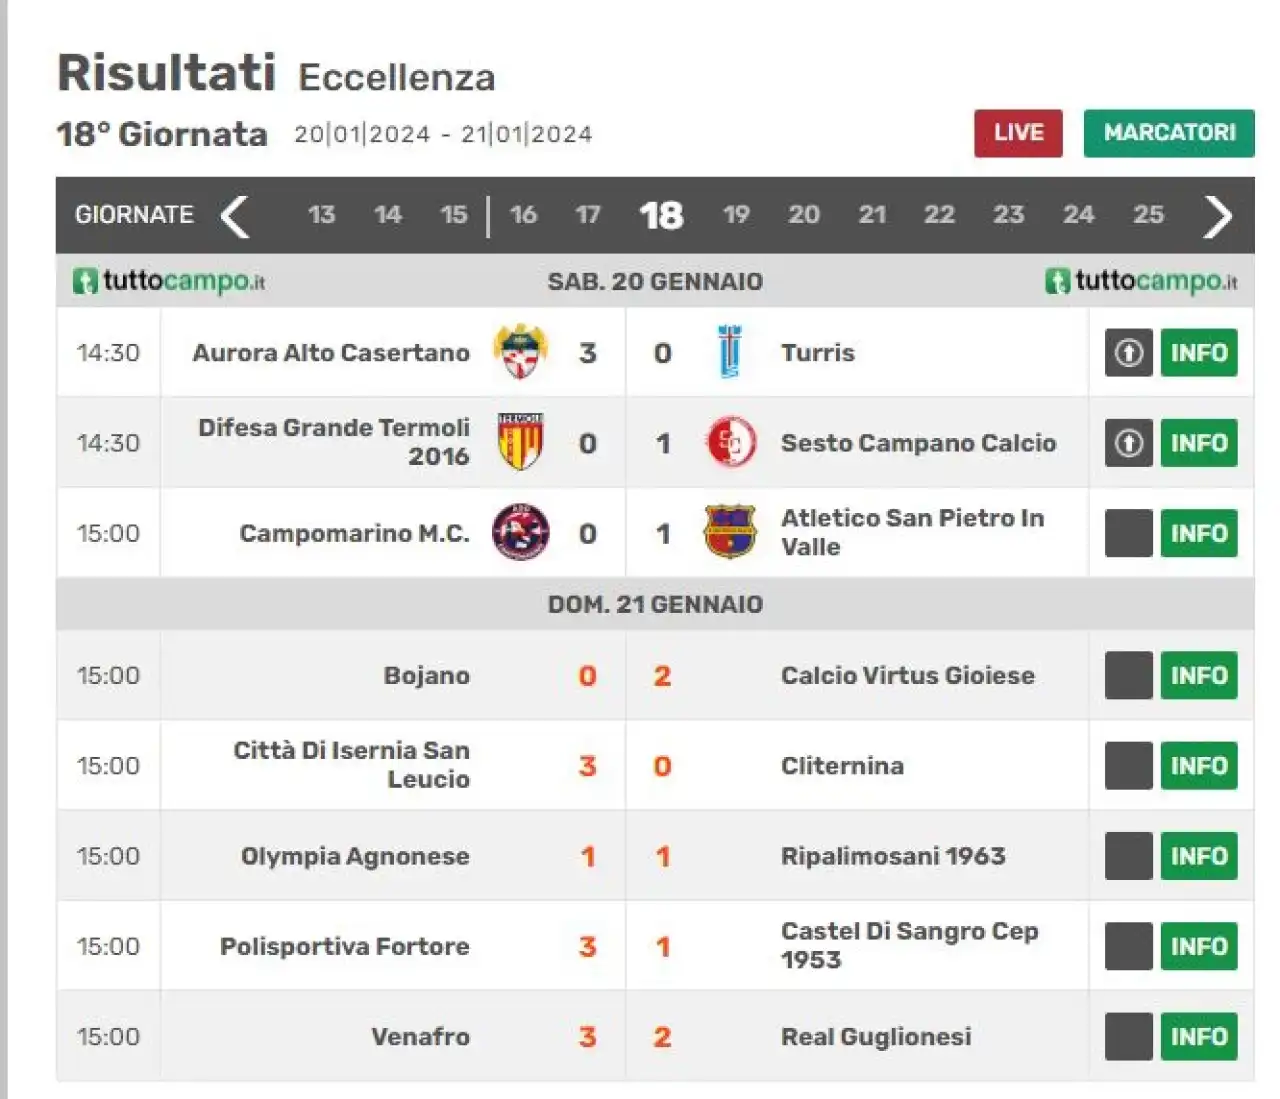The width and height of the screenshot is (1280, 1099).
Task: Click the Polisportiva Fortore team name
Action: [345, 946]
